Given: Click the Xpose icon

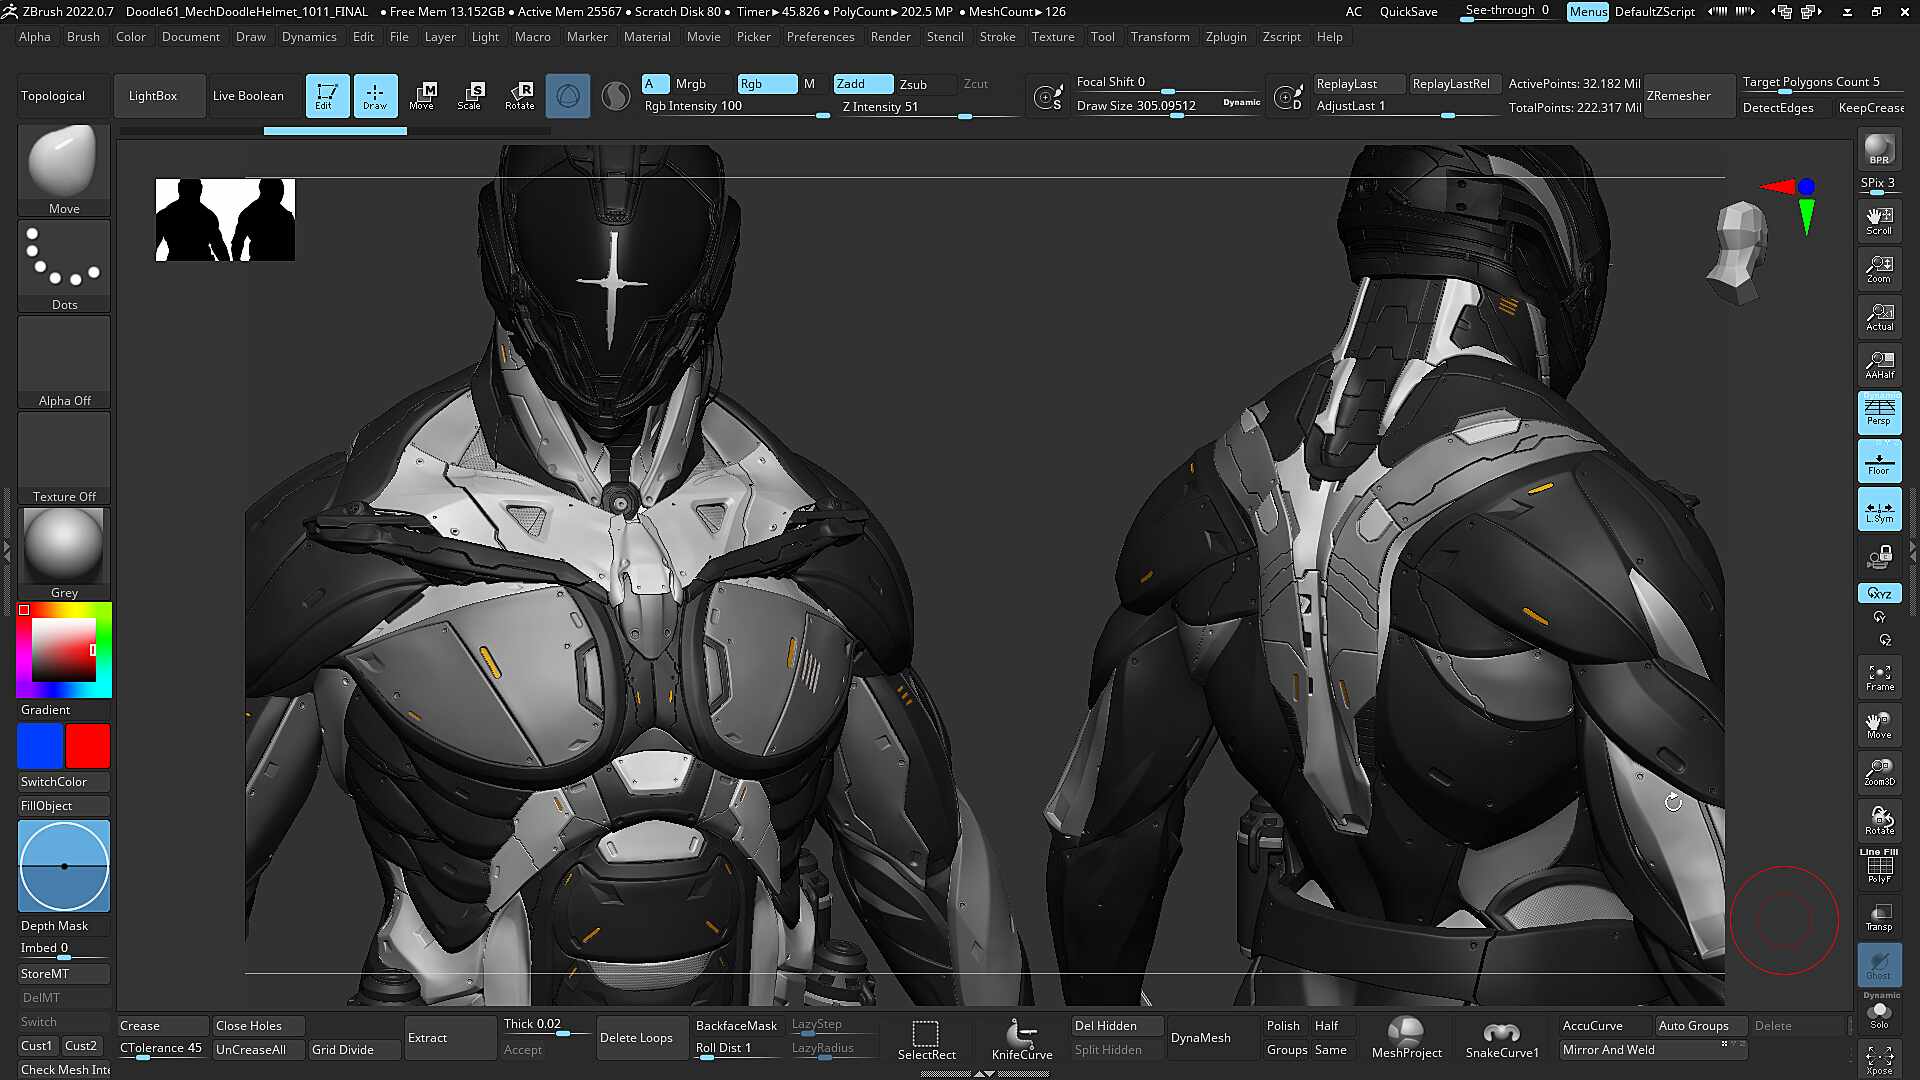Looking at the screenshot, I should coord(1879,1060).
